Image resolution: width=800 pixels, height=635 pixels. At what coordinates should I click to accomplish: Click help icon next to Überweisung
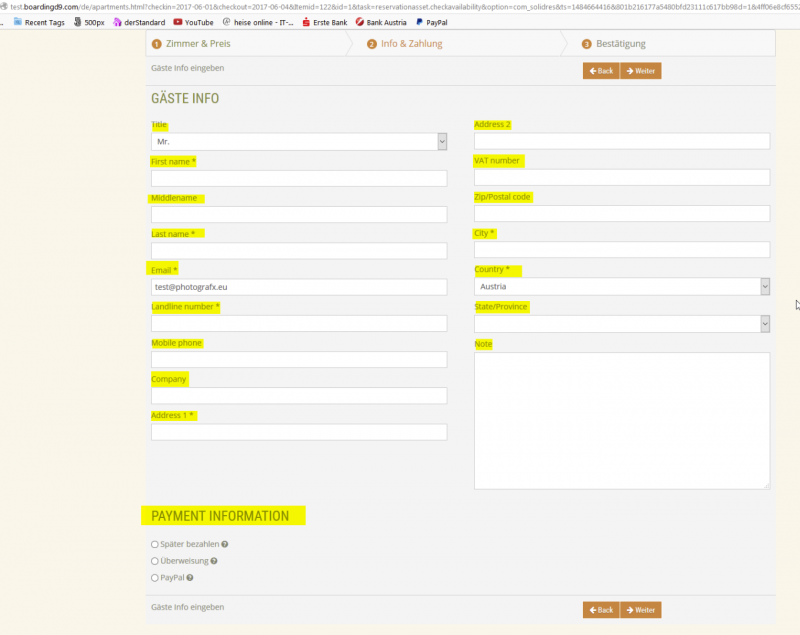pyautogui.click(x=213, y=561)
